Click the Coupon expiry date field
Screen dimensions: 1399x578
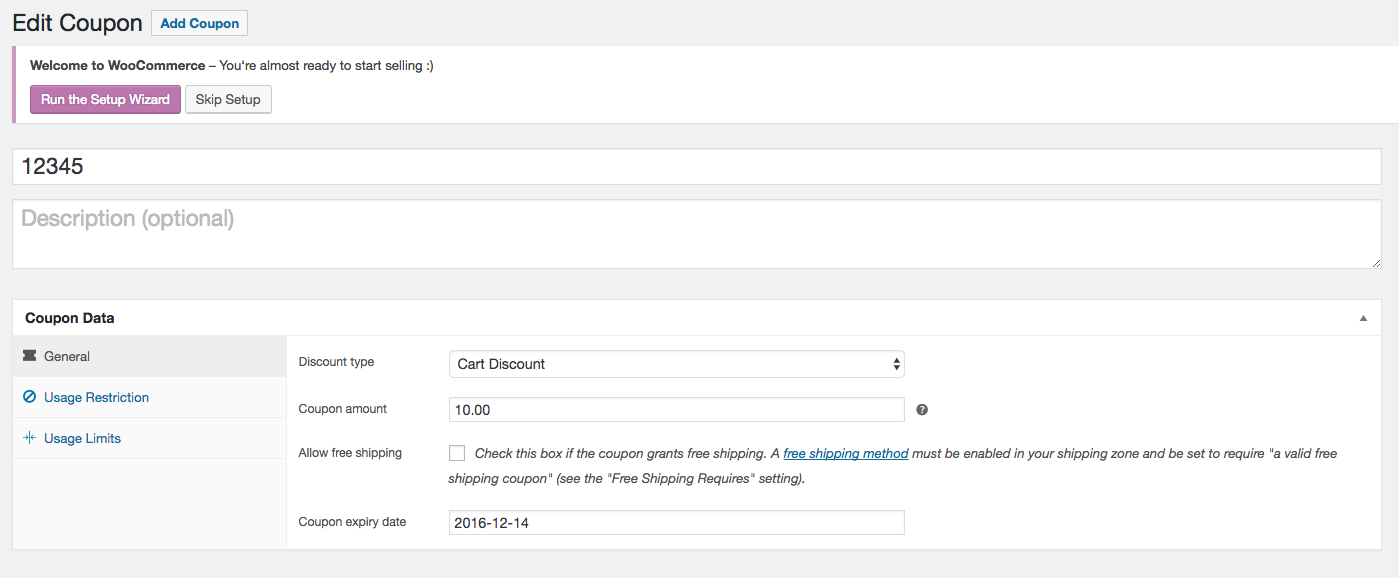pyautogui.click(x=676, y=522)
